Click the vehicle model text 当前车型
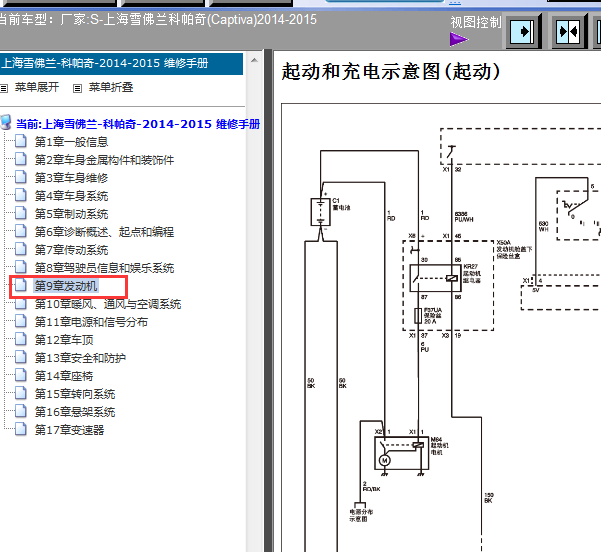 [x=158, y=20]
